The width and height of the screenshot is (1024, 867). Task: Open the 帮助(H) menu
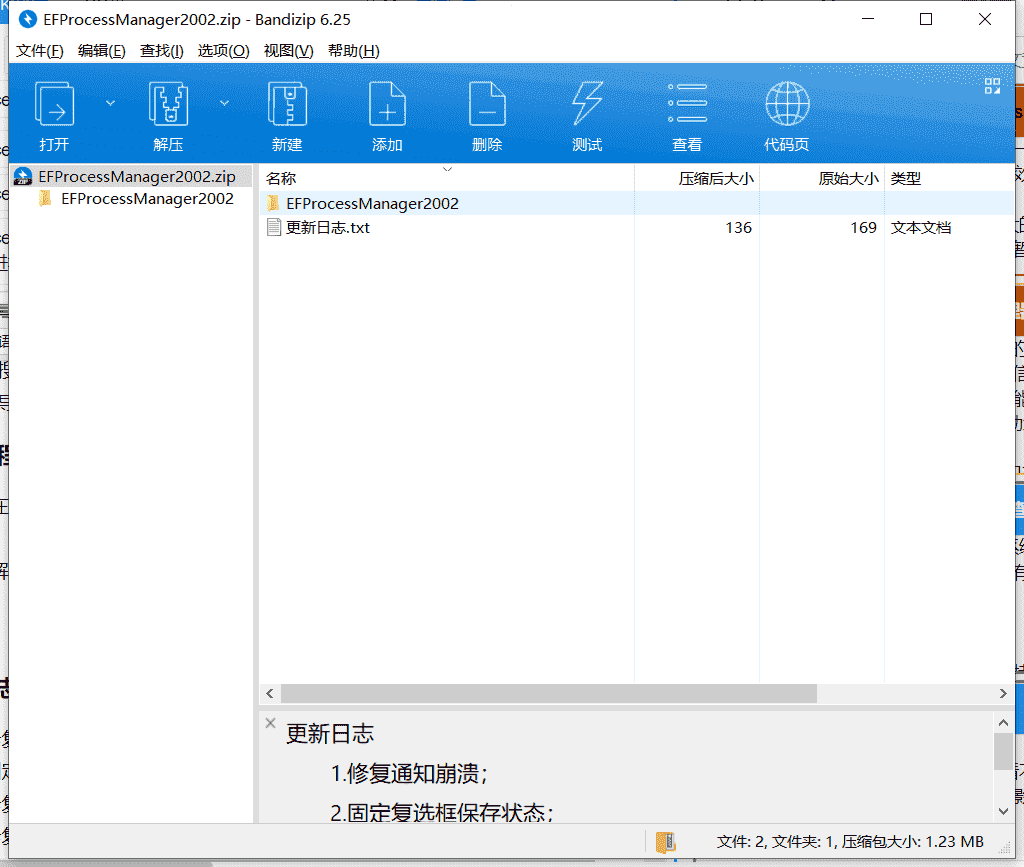click(x=353, y=51)
